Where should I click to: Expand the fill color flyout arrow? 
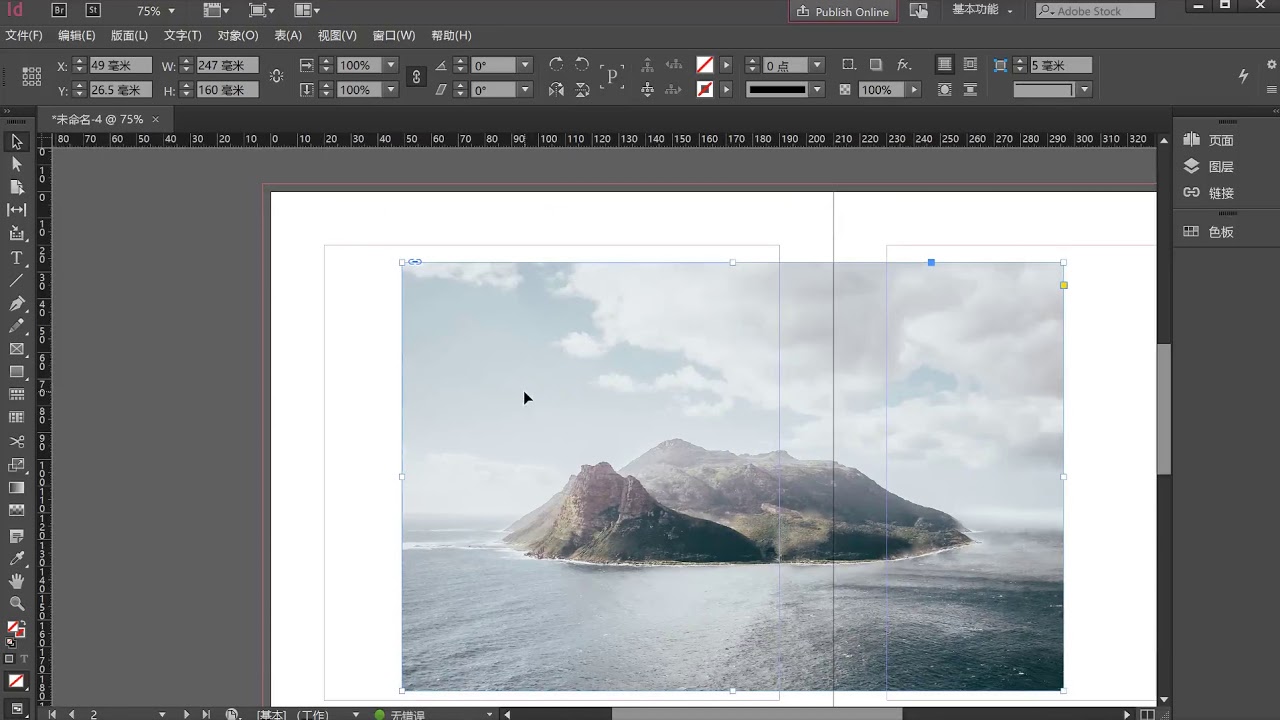pyautogui.click(x=726, y=65)
